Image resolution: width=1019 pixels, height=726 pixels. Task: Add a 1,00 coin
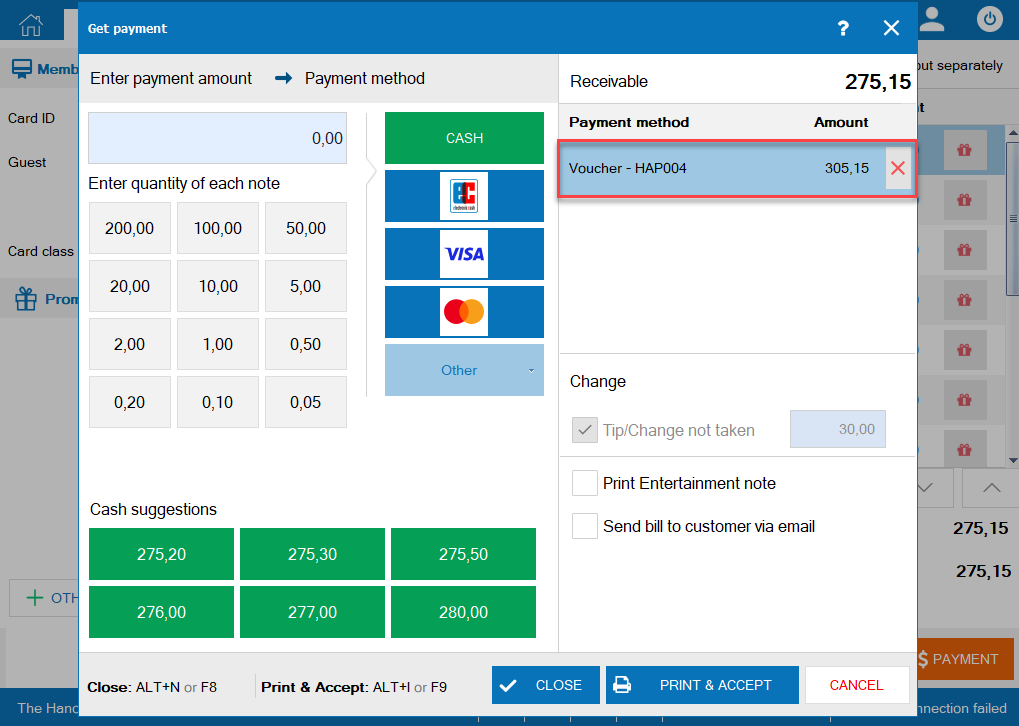click(218, 344)
